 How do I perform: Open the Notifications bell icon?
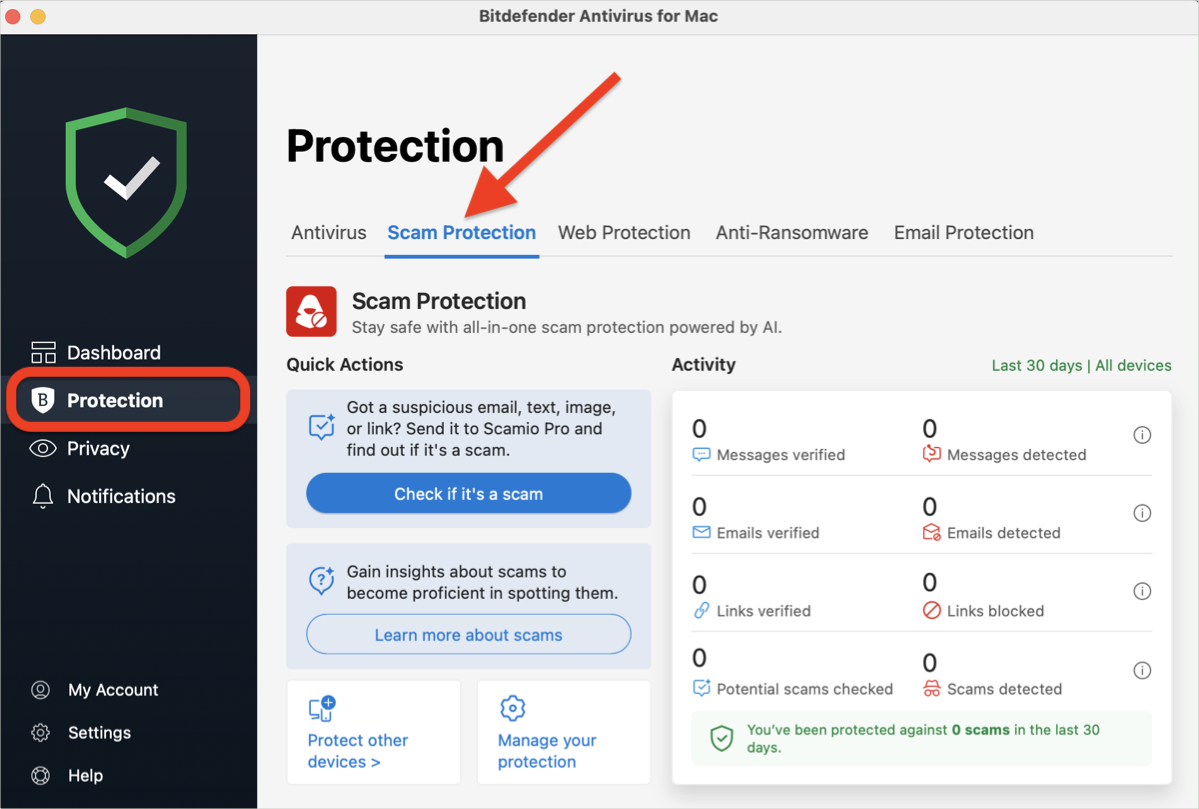tap(41, 496)
